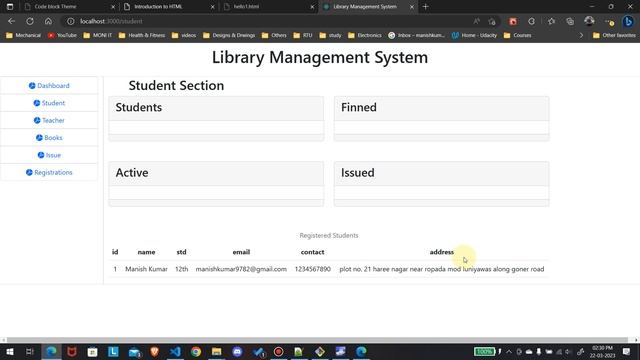The height and width of the screenshot is (360, 640).
Task: Close the Code block Theme tab
Action: [113, 7]
